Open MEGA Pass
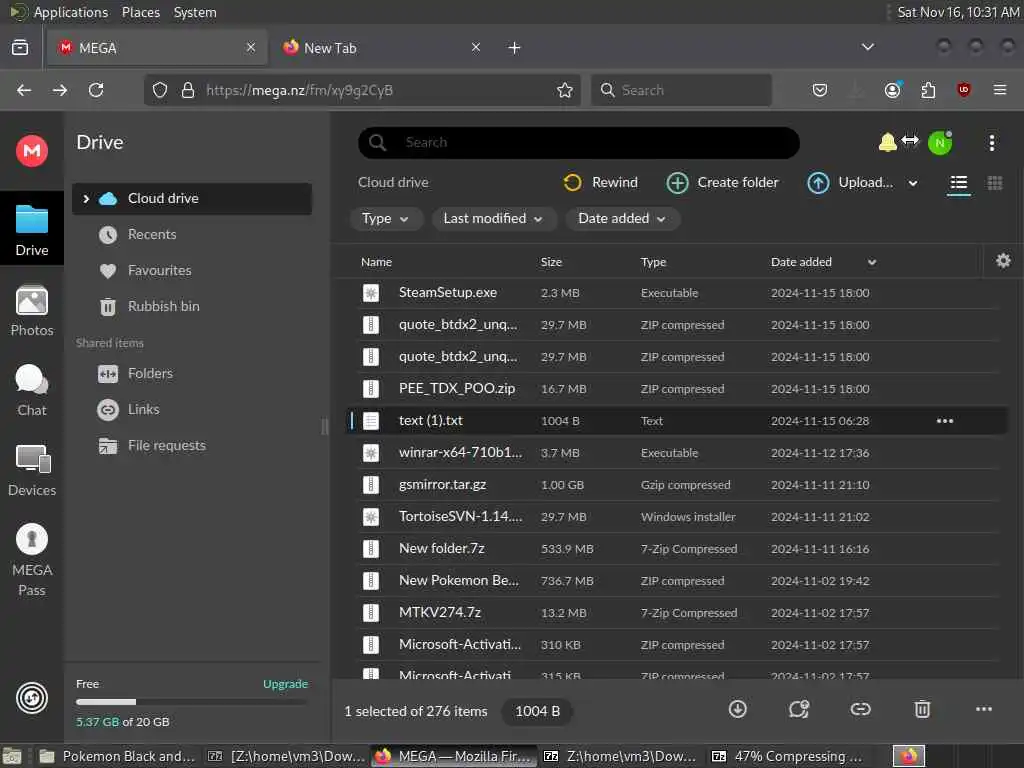Viewport: 1024px width, 768px height. click(31, 560)
